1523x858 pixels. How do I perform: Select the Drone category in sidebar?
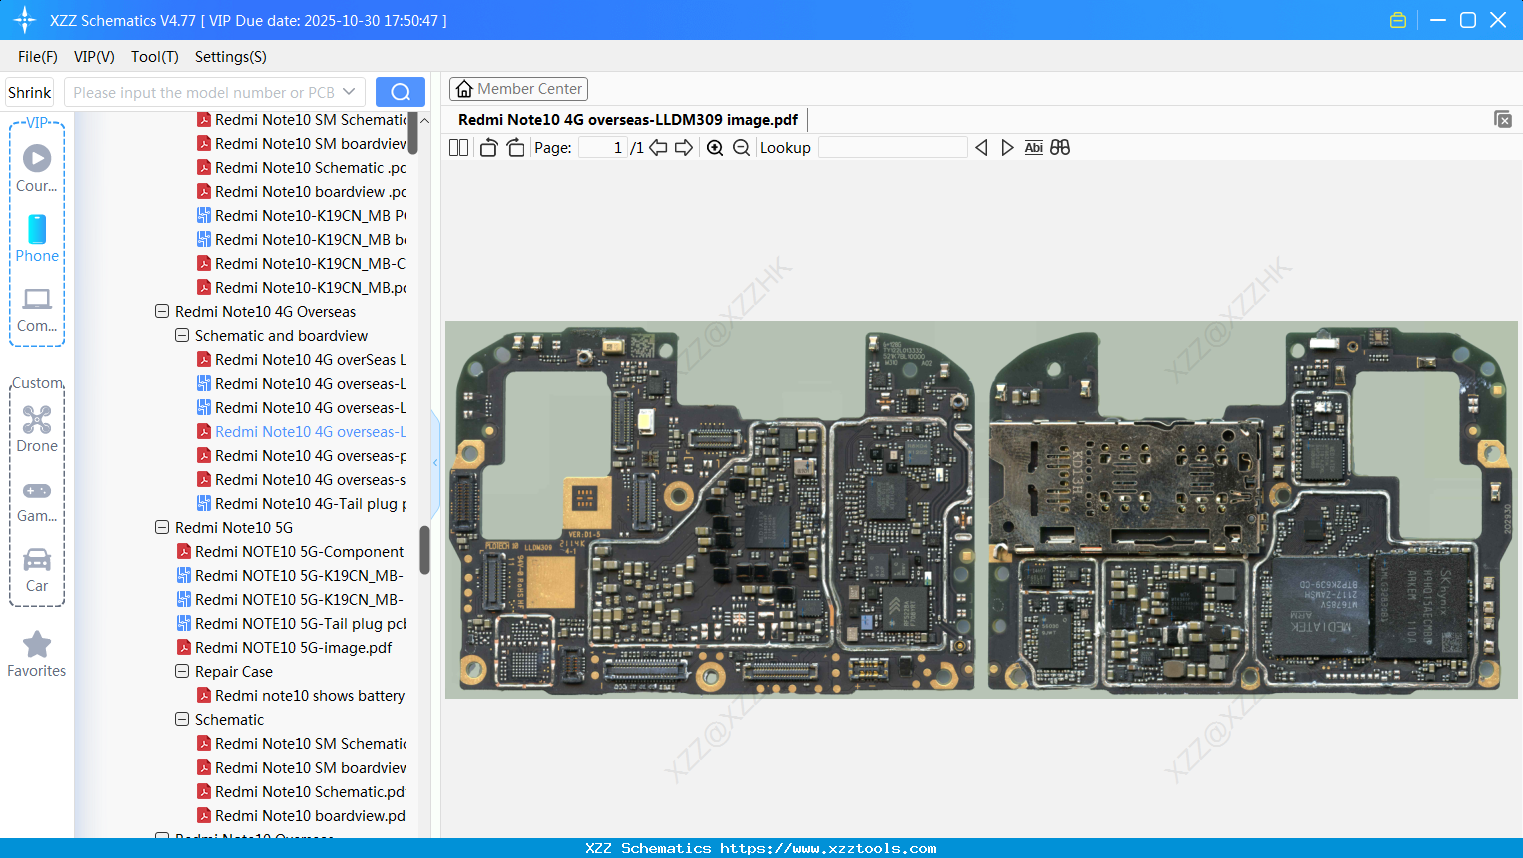pyautogui.click(x=37, y=428)
